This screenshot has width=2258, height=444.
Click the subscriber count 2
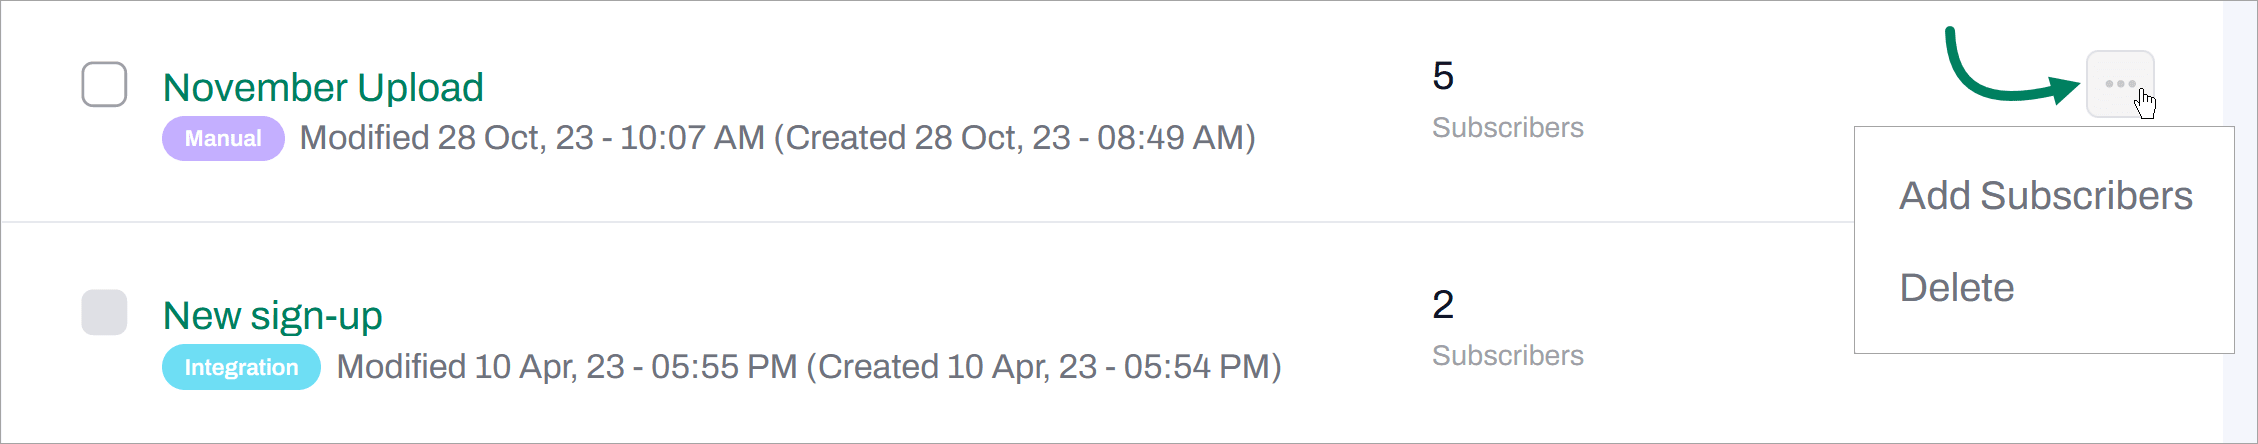[x=1442, y=304]
